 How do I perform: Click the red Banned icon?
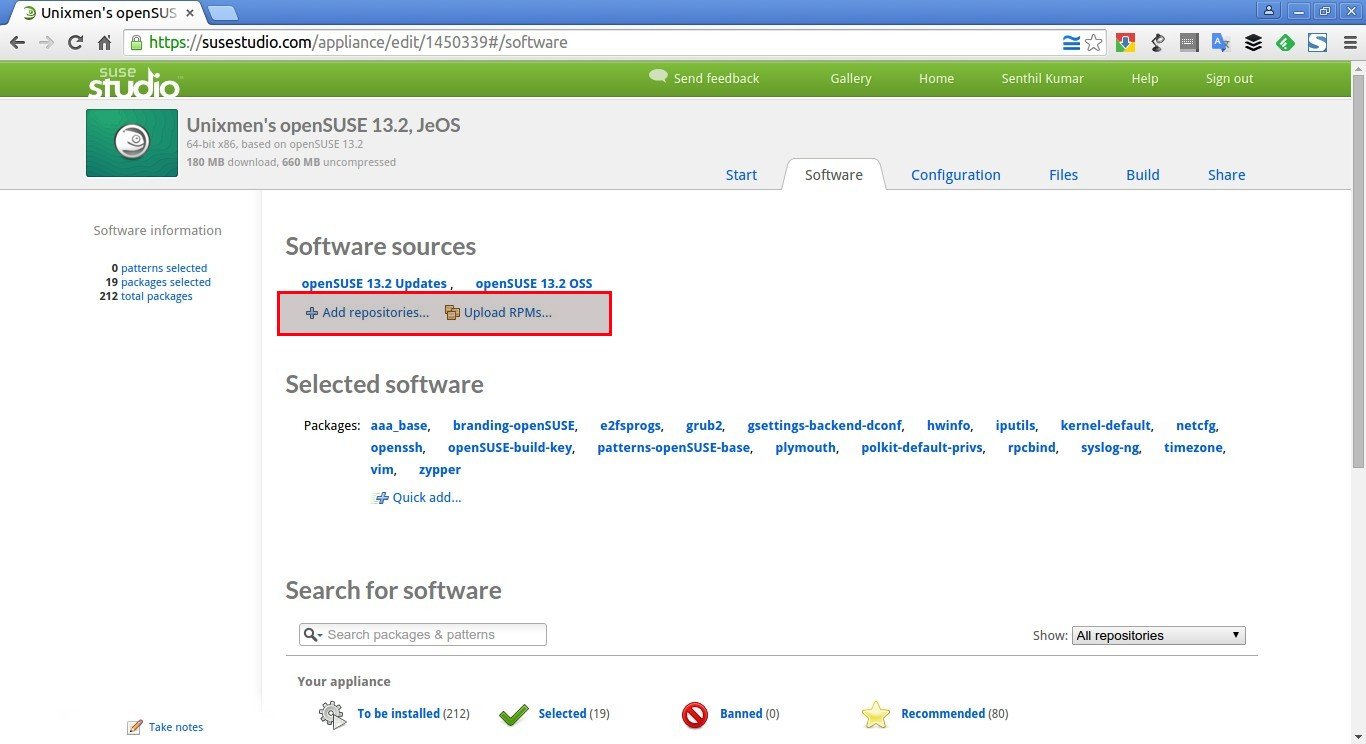click(x=695, y=714)
